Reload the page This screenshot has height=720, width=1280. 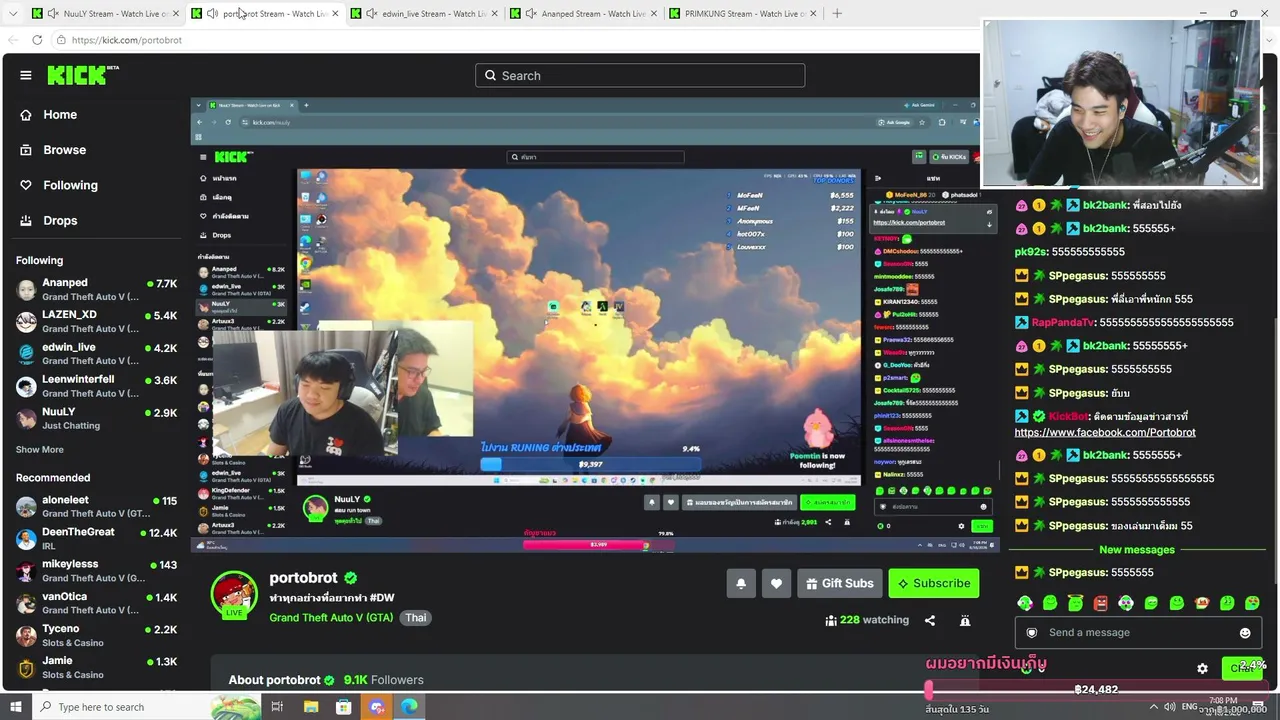tap(37, 40)
